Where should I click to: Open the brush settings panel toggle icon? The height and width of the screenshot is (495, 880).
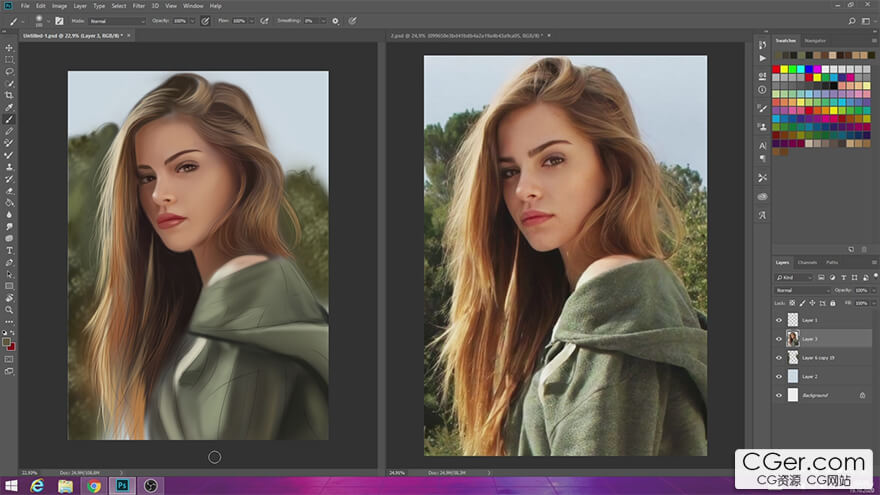pos(59,21)
